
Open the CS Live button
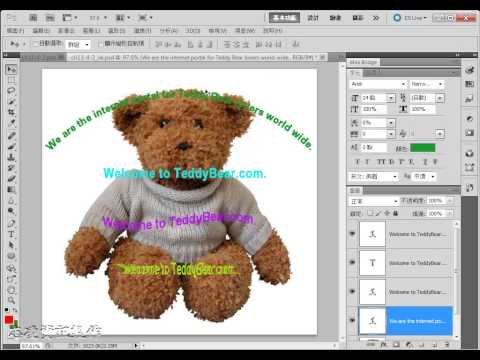coord(410,18)
